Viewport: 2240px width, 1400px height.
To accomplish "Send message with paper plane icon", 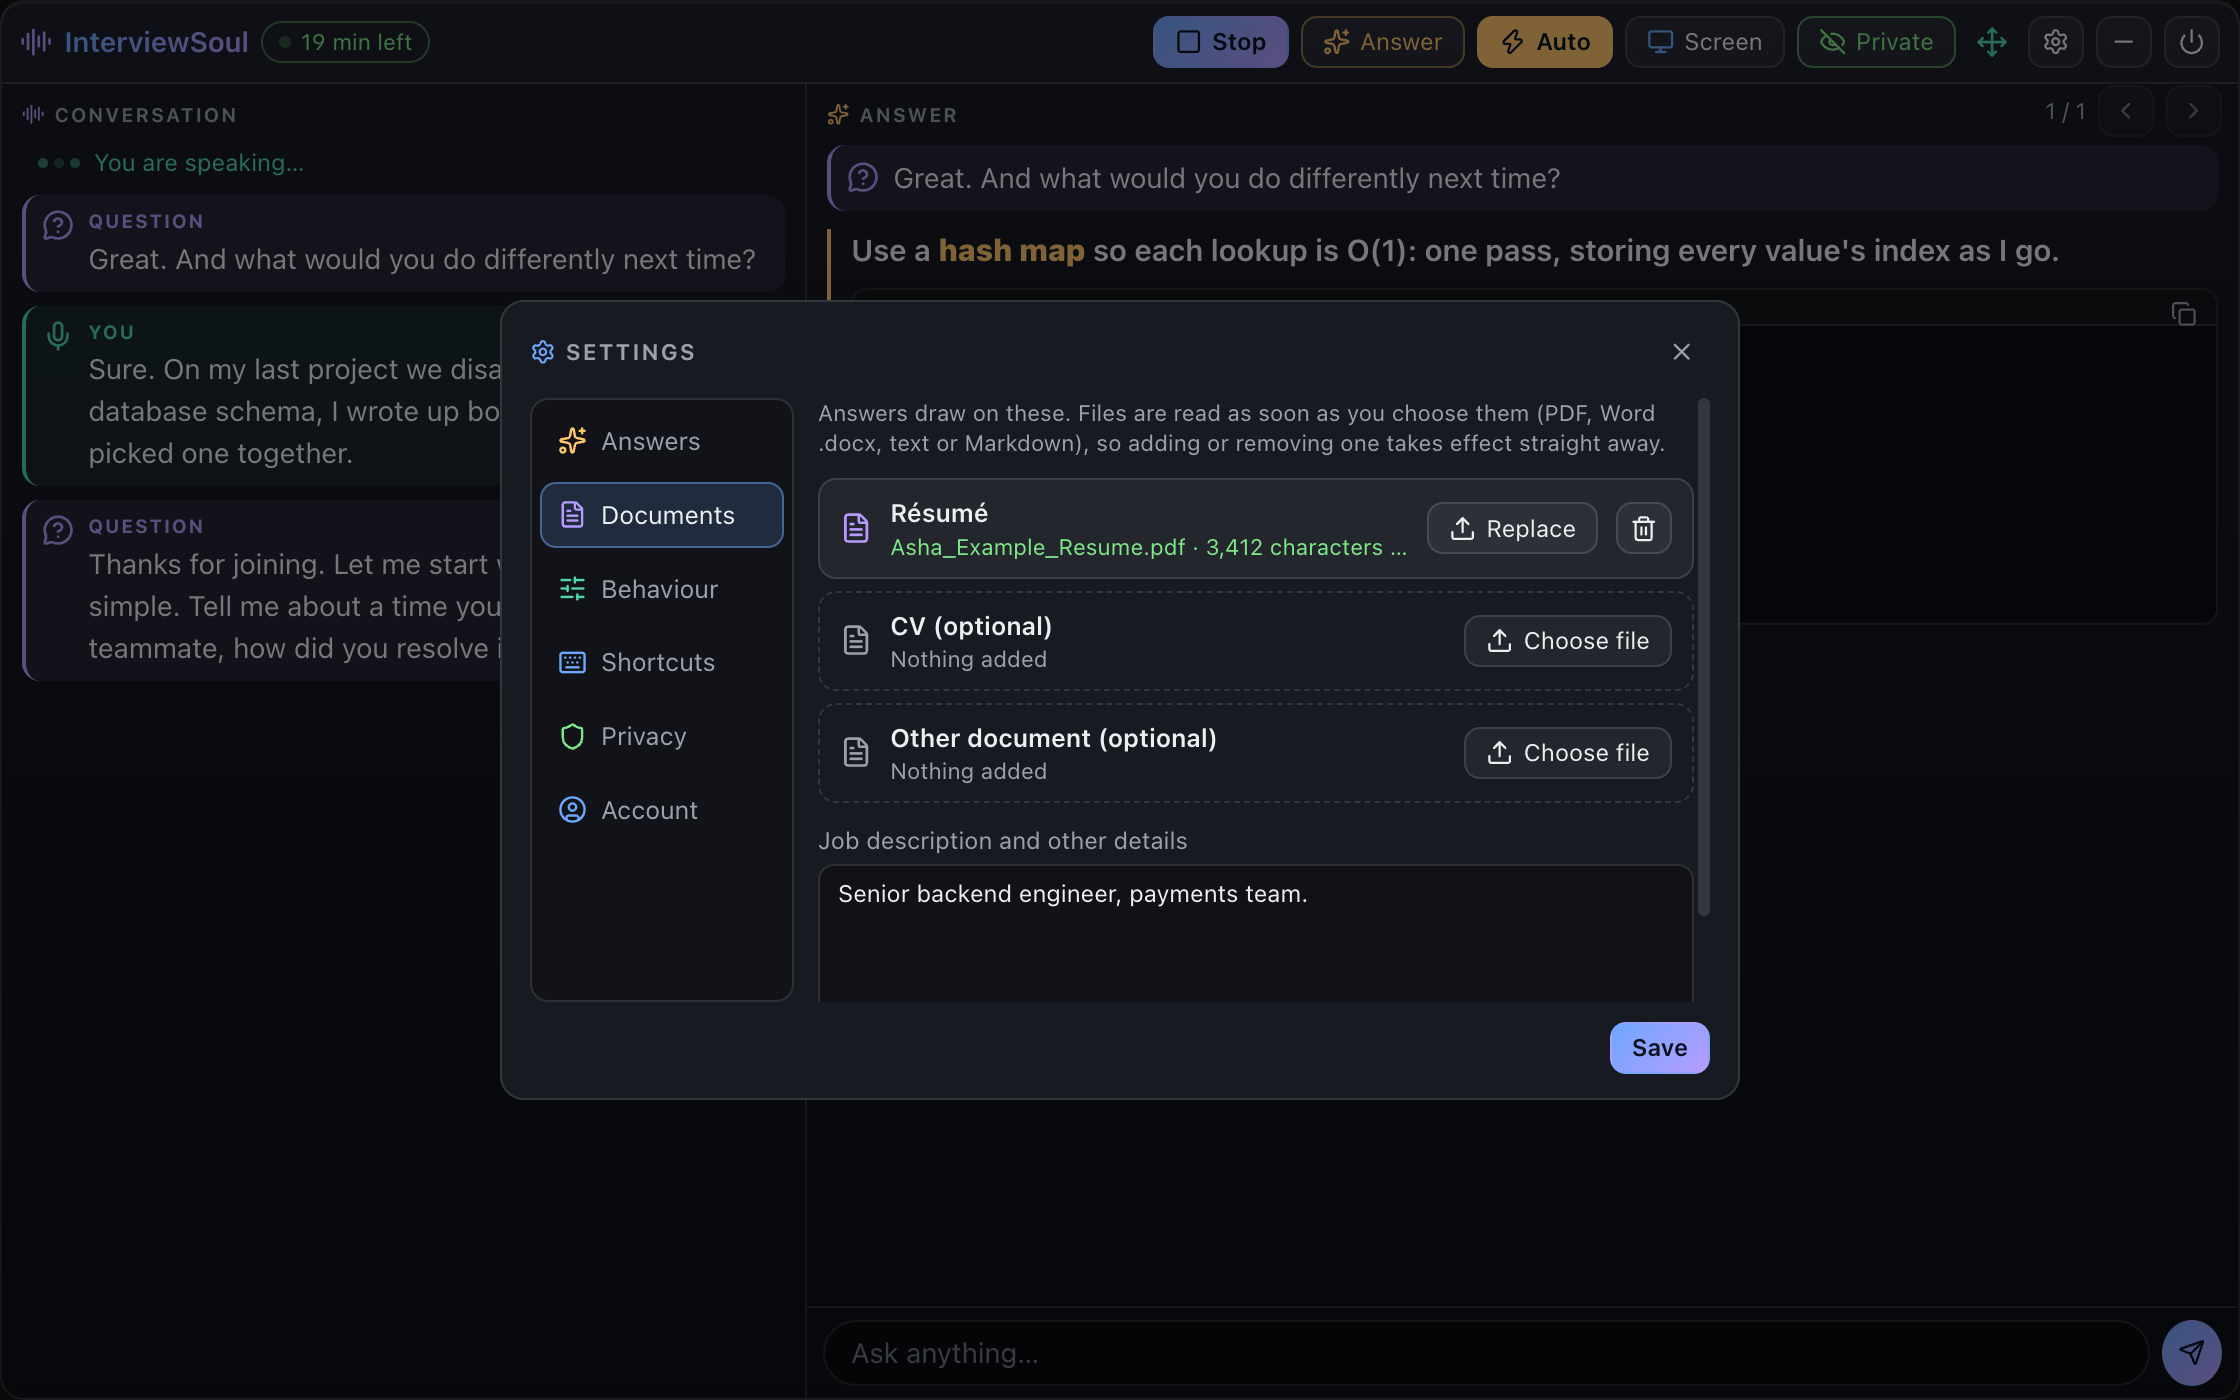I will tap(2191, 1353).
